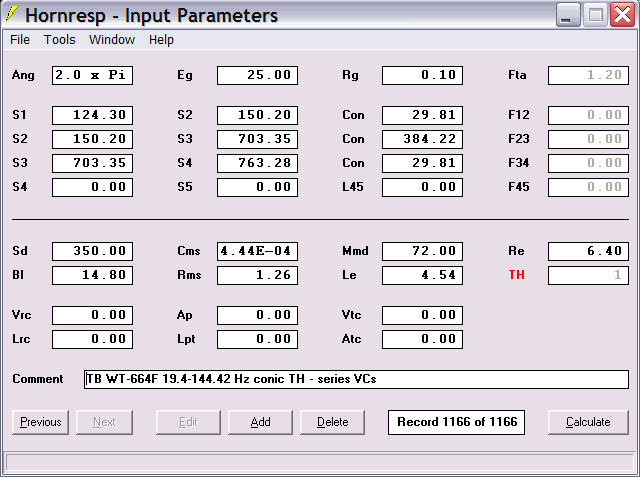The width and height of the screenshot is (640, 477).
Task: Click the Calculate button
Action: pos(588,422)
